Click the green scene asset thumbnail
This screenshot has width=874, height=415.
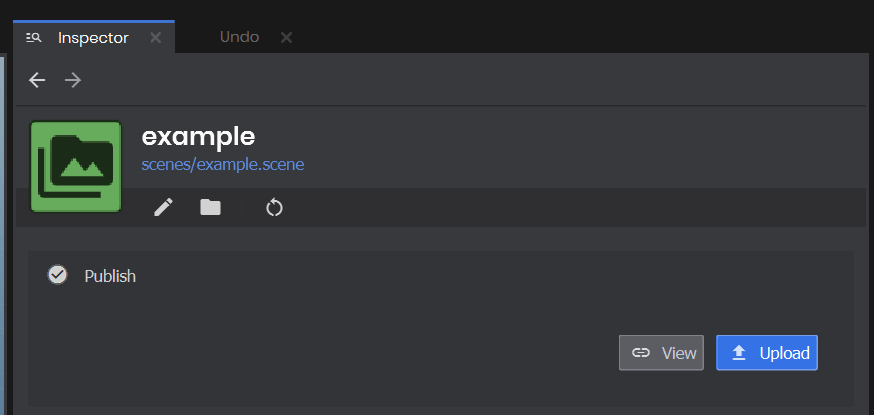pyautogui.click(x=76, y=166)
